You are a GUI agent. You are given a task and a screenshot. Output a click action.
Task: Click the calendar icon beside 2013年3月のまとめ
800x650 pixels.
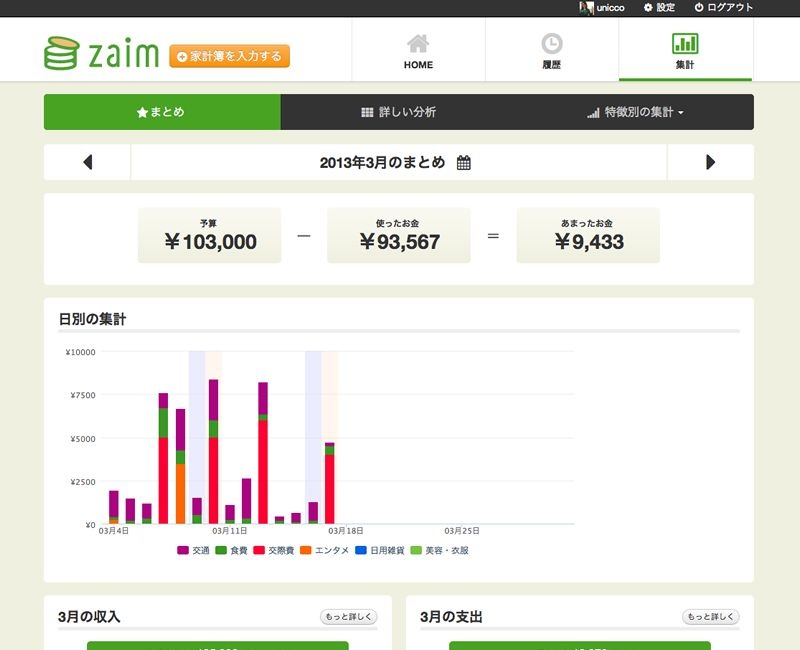coord(464,163)
